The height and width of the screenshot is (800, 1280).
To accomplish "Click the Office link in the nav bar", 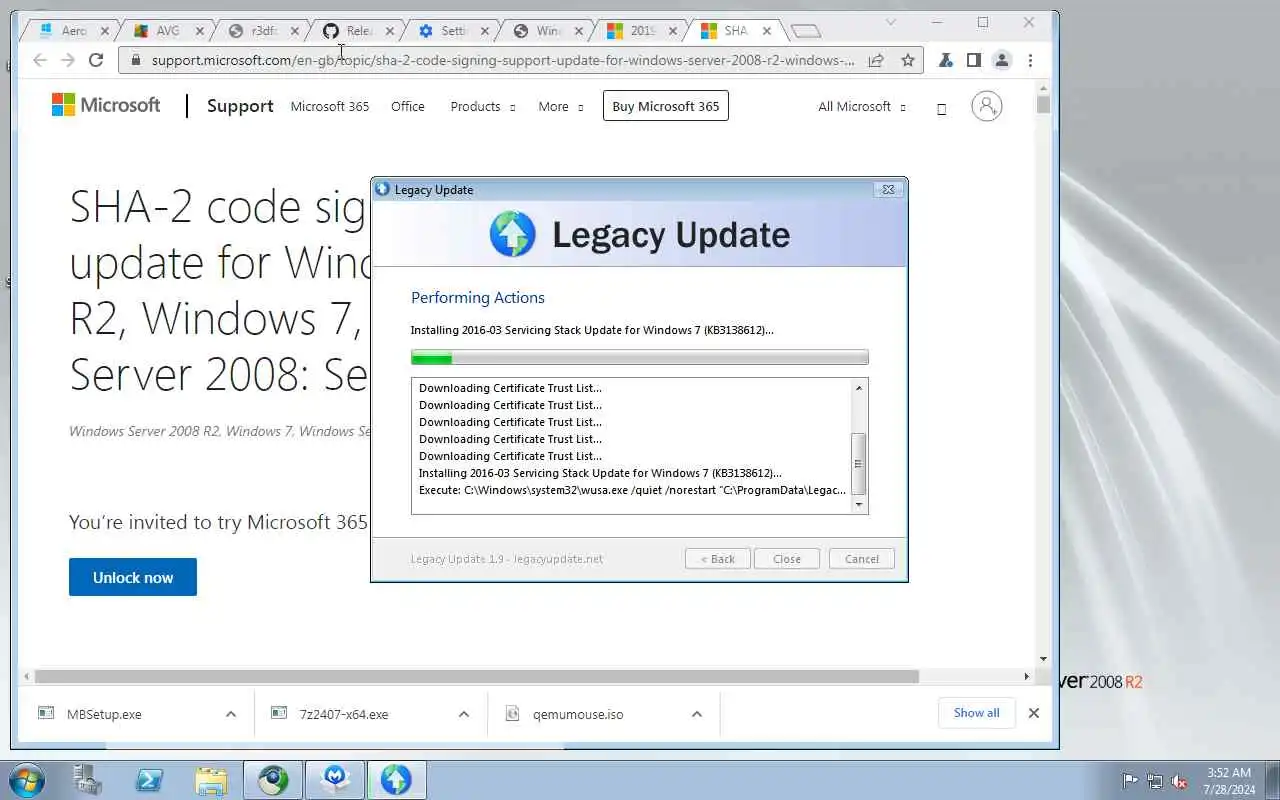I will pos(408,106).
